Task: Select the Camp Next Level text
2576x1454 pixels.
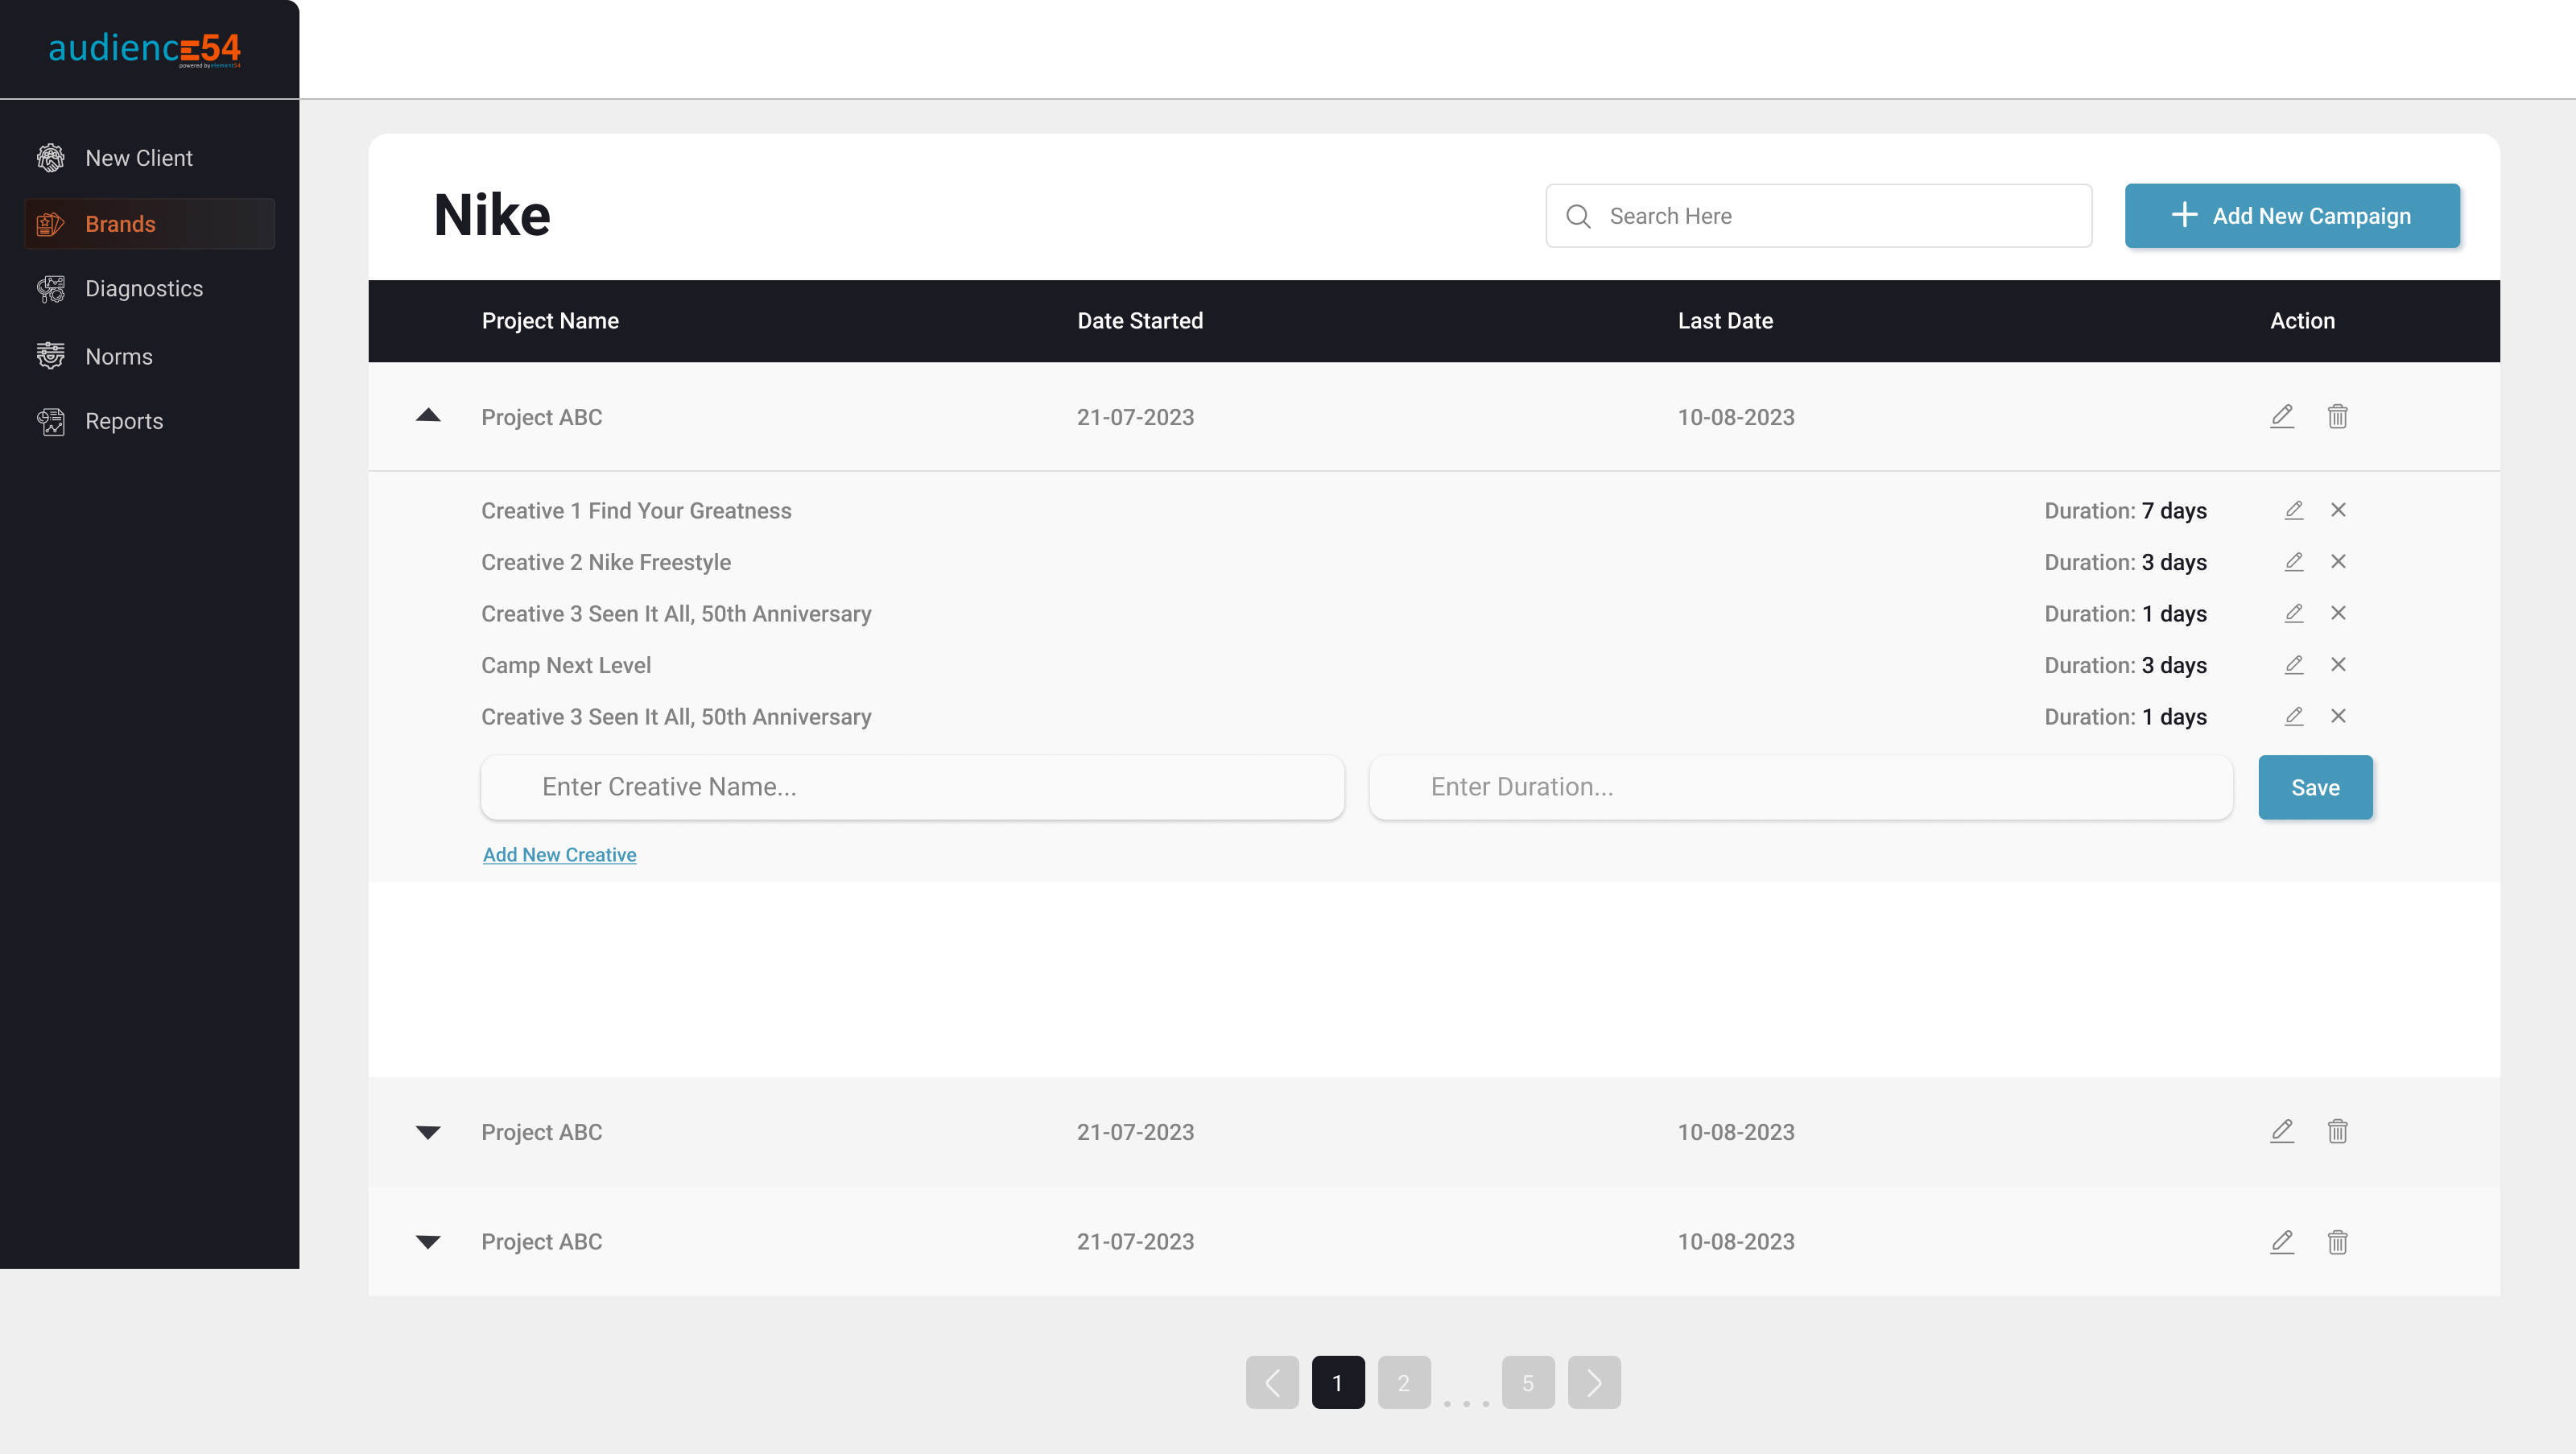Action: [566, 665]
